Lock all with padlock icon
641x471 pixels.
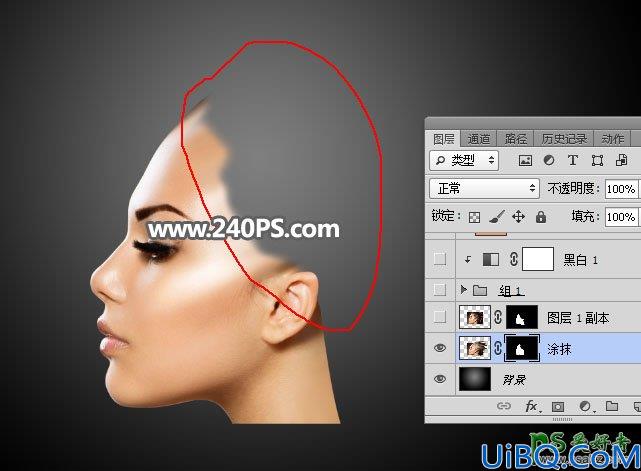tap(541, 217)
